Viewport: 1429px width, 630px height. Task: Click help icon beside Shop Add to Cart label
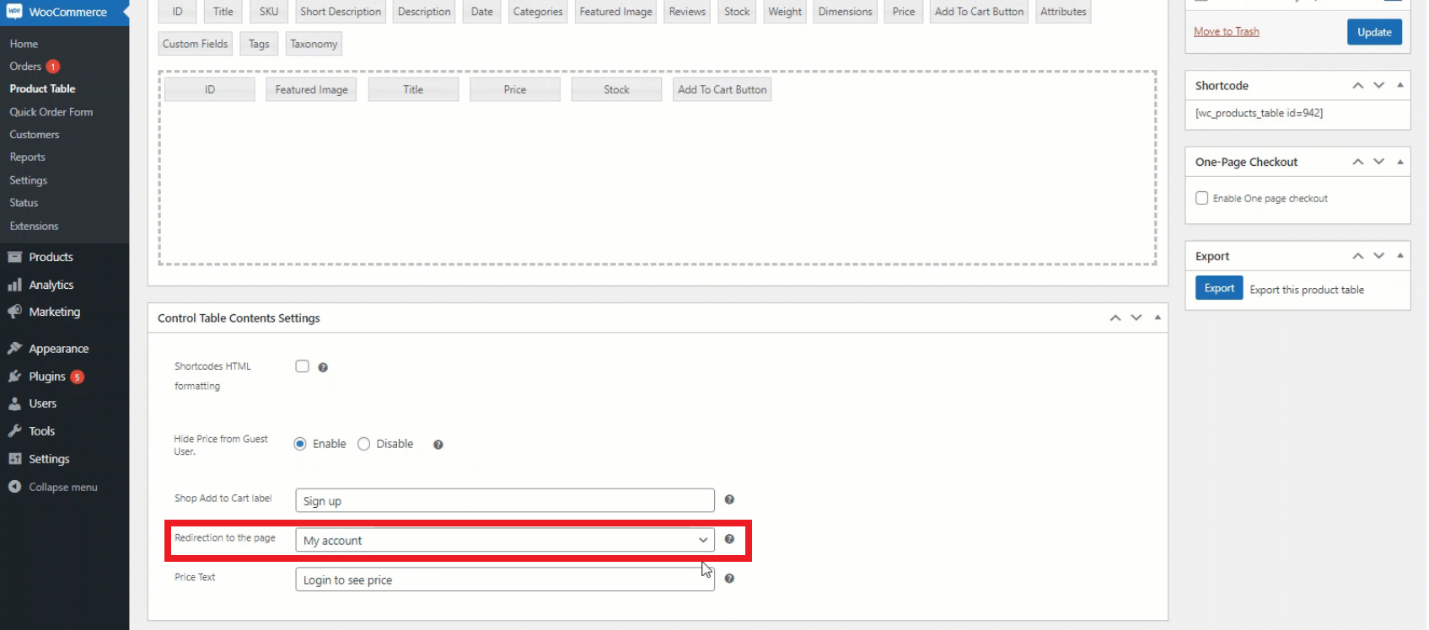click(729, 499)
